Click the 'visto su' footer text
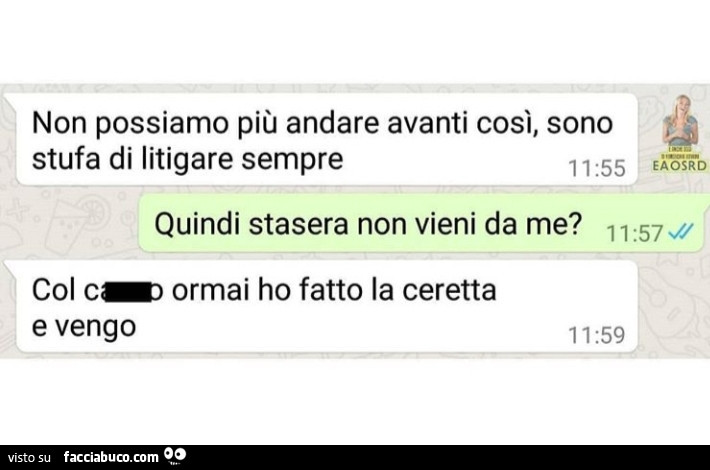Viewport: 710px width, 470px height. [x=29, y=458]
